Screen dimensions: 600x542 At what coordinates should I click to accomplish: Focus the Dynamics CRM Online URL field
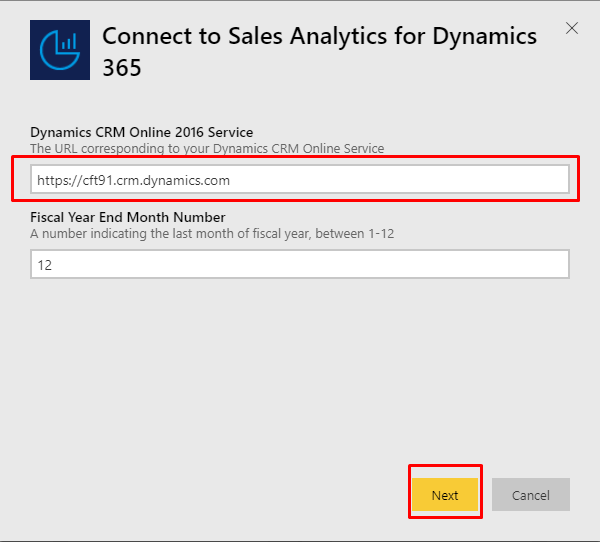tap(300, 180)
